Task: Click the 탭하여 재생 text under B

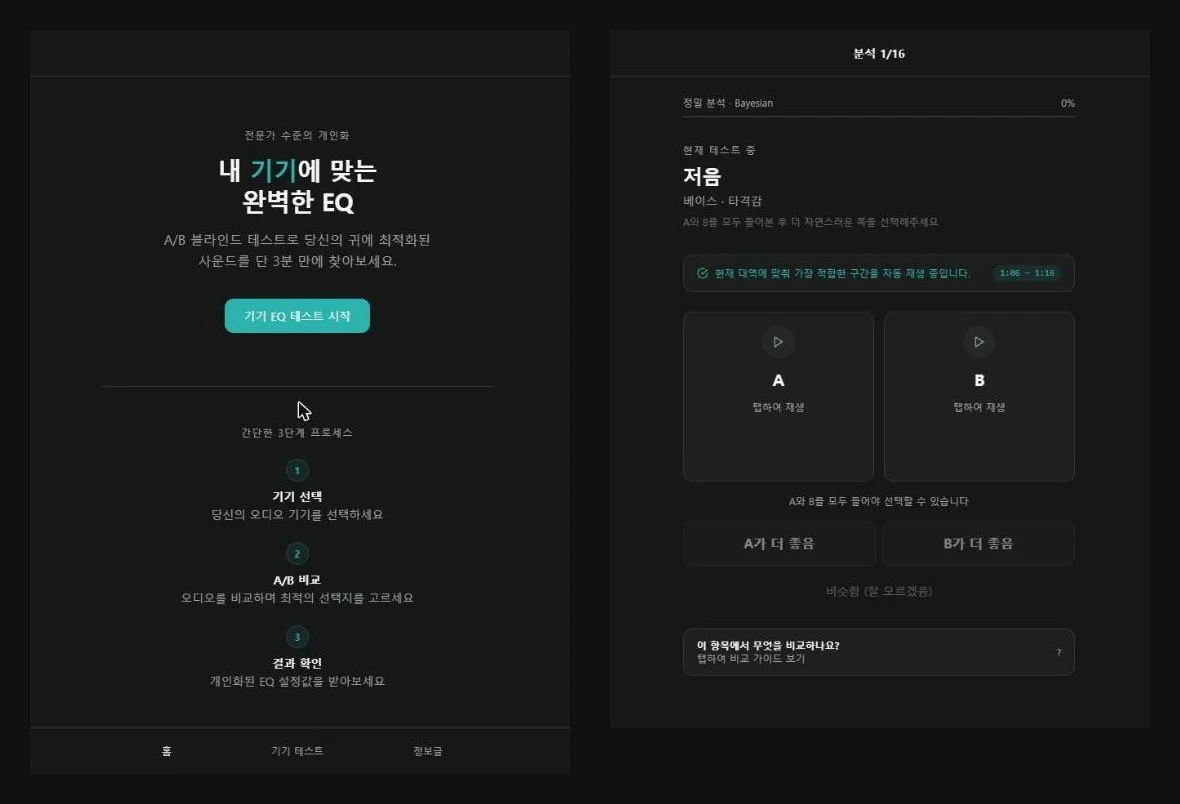Action: [979, 407]
